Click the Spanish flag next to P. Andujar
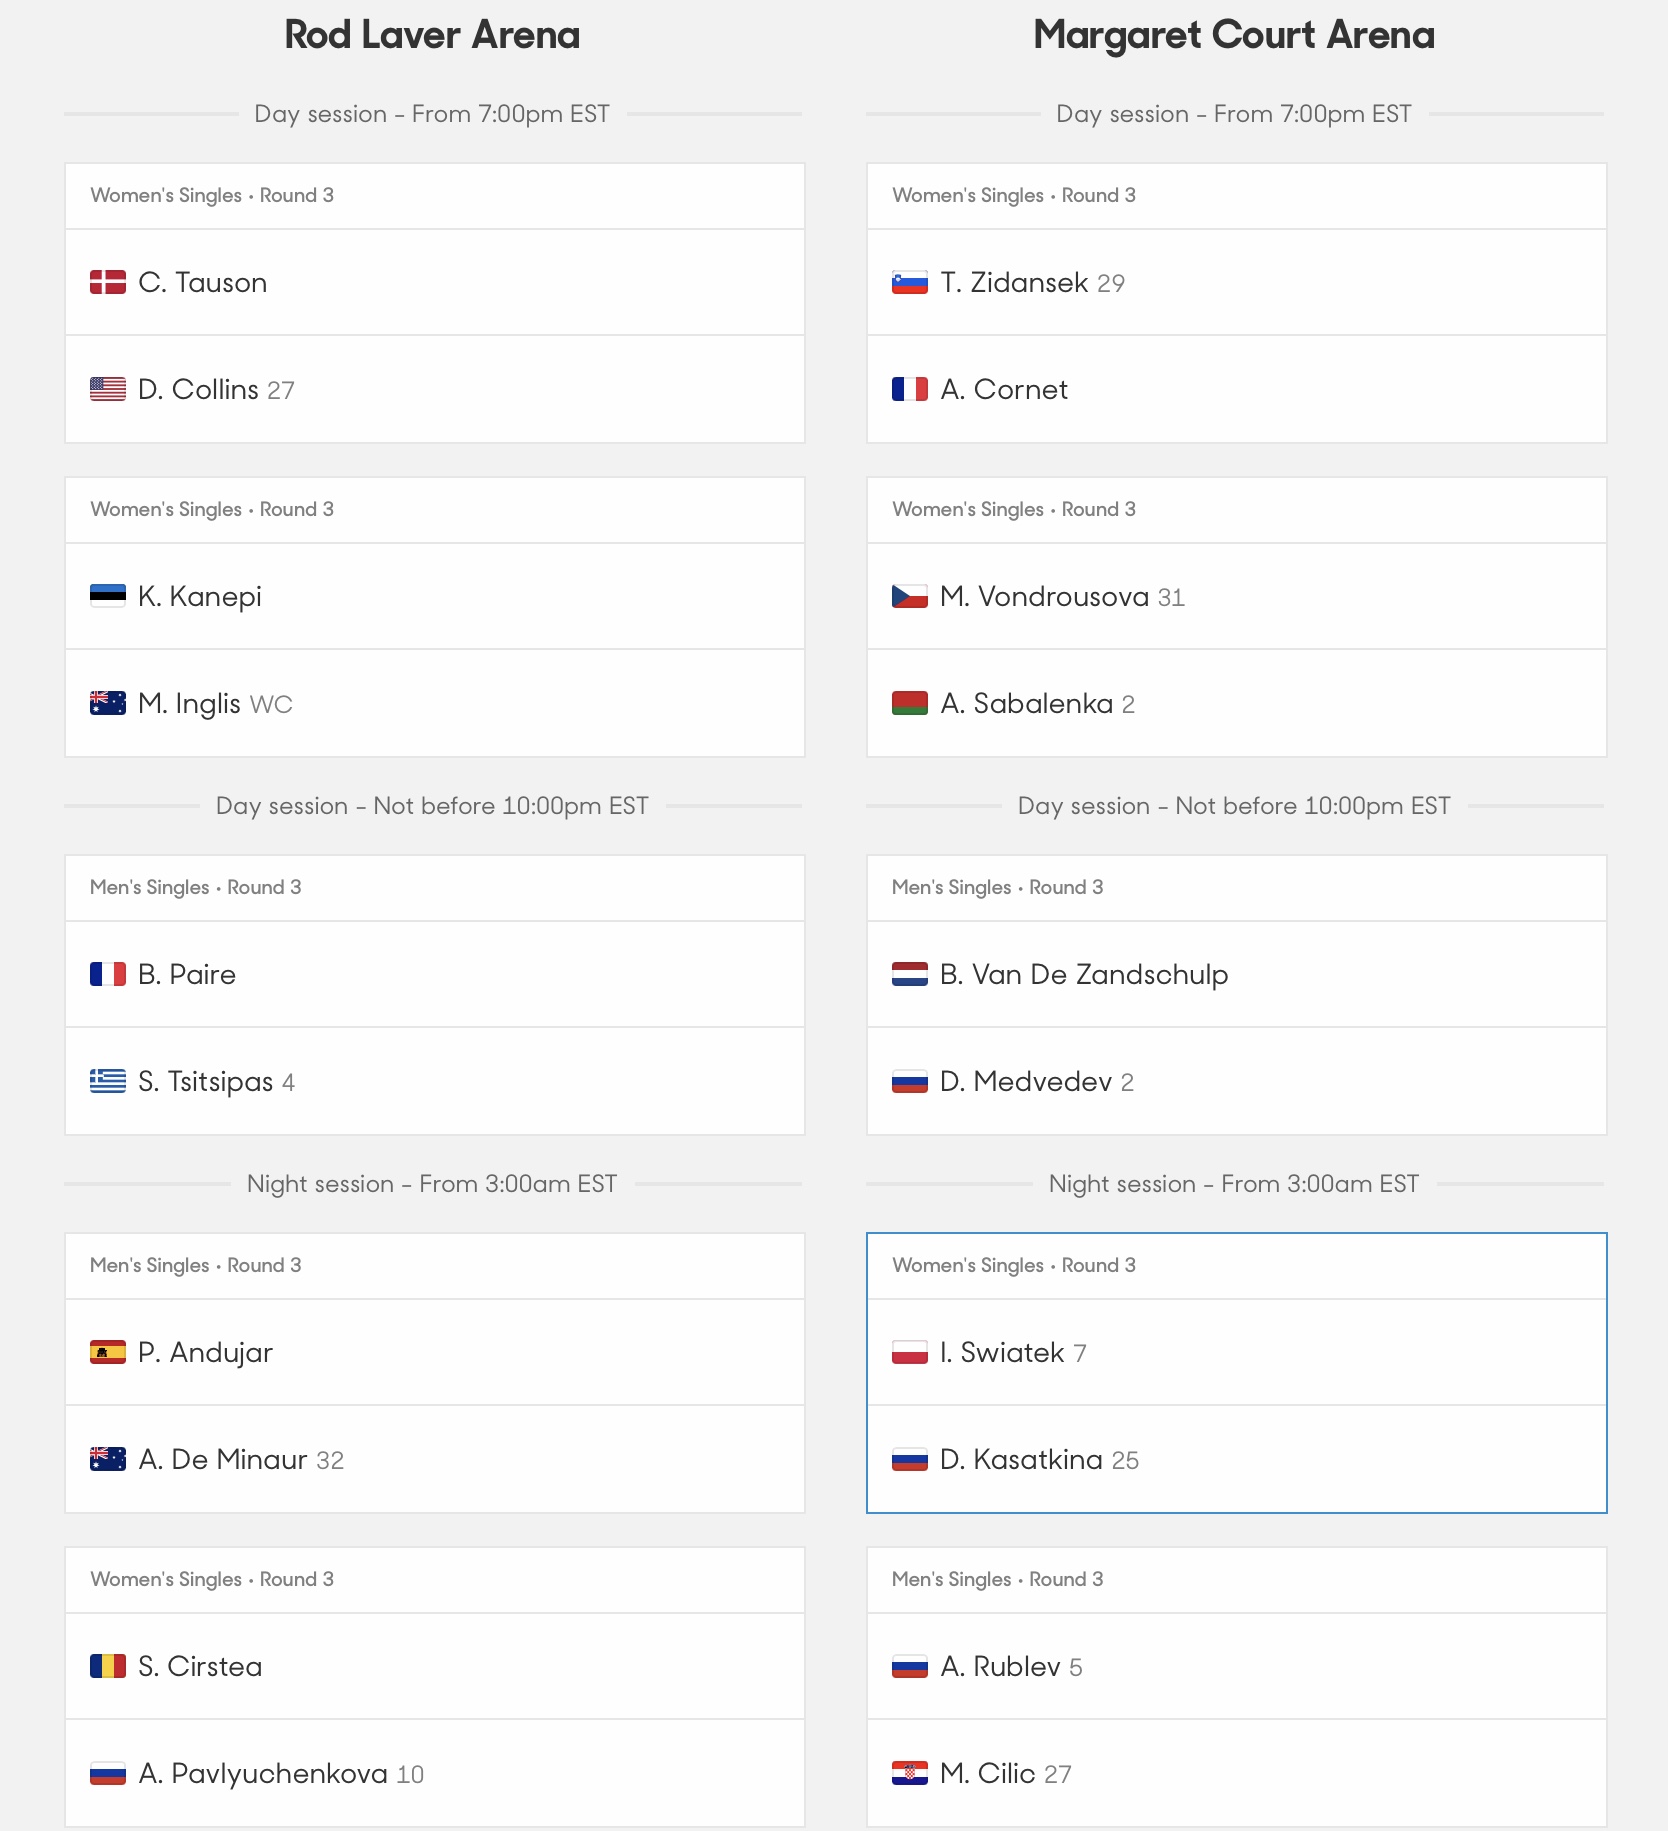1668x1831 pixels. (108, 1352)
